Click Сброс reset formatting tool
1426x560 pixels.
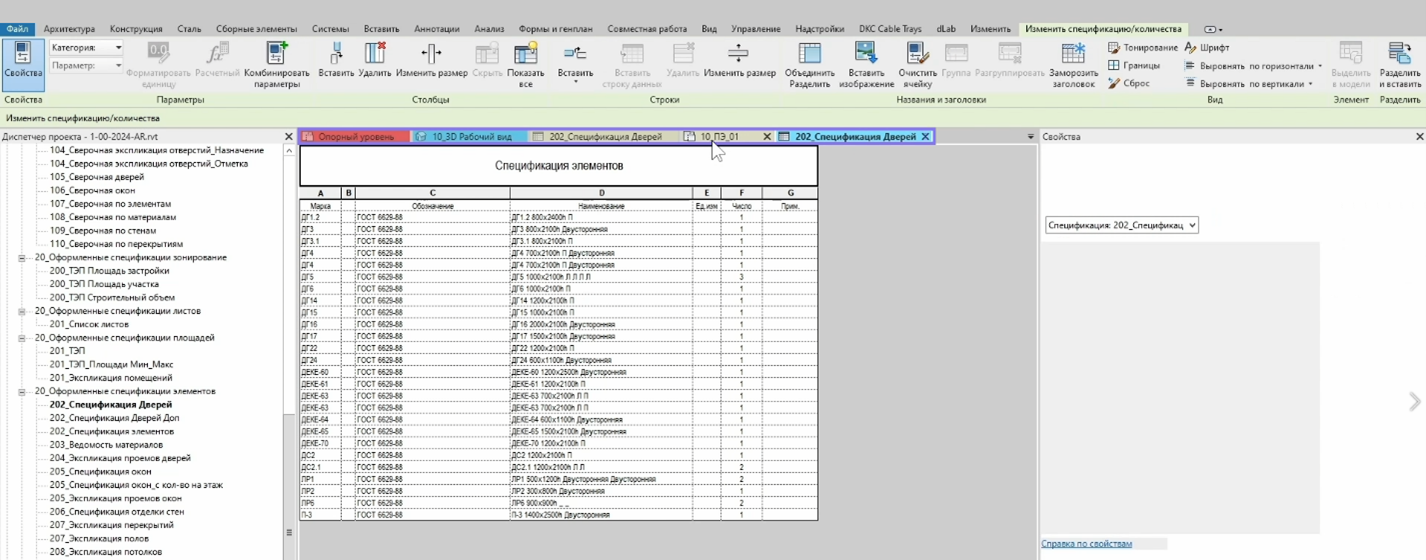(1128, 84)
